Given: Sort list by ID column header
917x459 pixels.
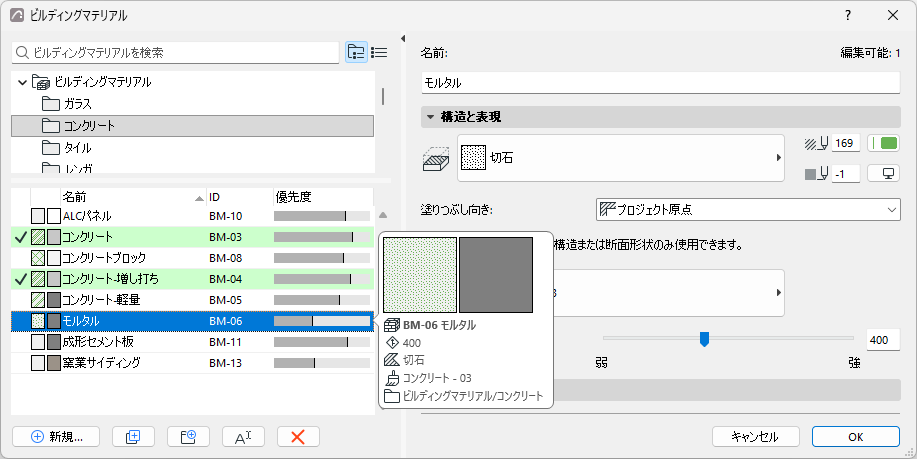Looking at the screenshot, I should click(x=240, y=197).
